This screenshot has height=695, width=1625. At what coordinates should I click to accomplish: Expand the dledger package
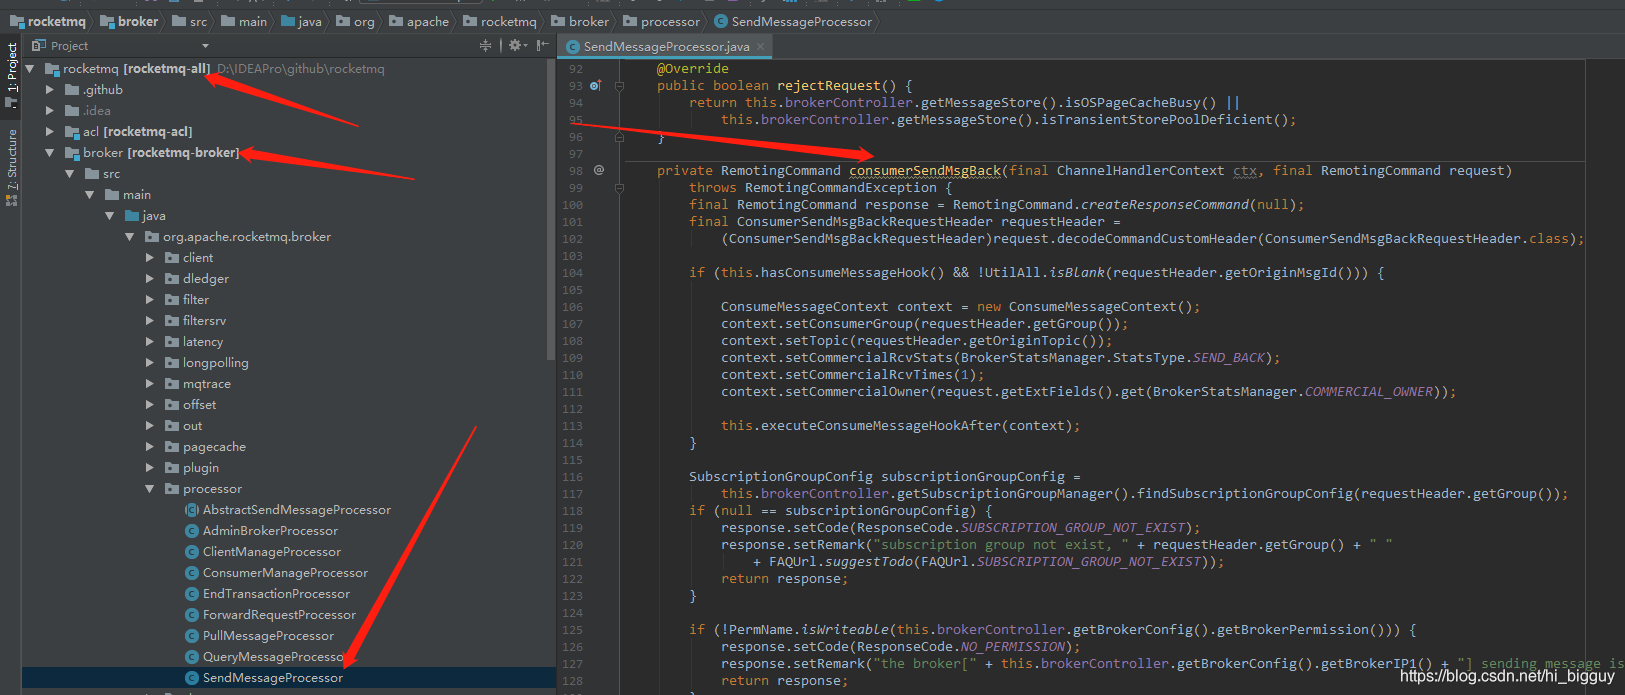pyautogui.click(x=150, y=279)
